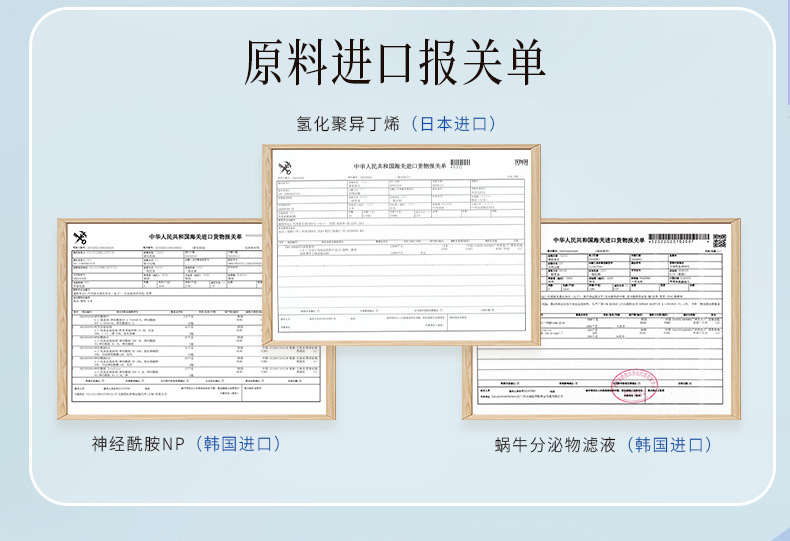This screenshot has width=790, height=541.
Task: Click the customs emblem on the center declaration form
Action: tap(285, 167)
